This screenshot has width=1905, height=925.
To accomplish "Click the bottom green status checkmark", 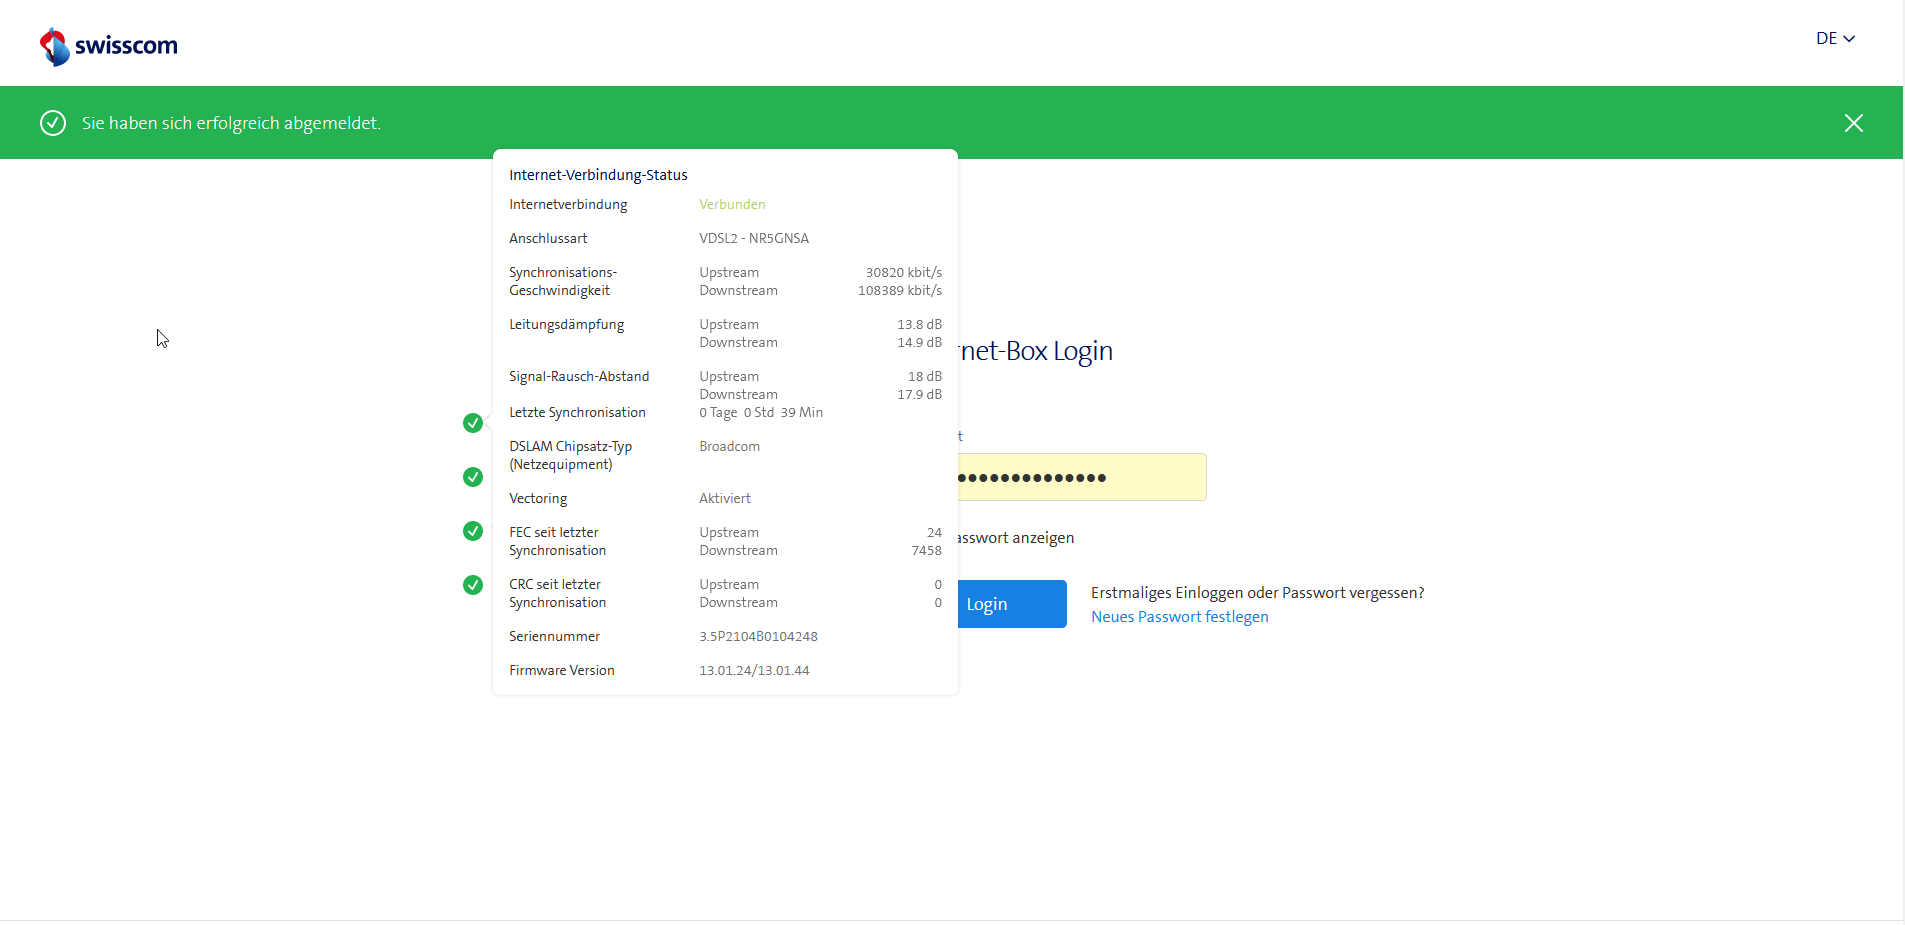I will tap(473, 585).
